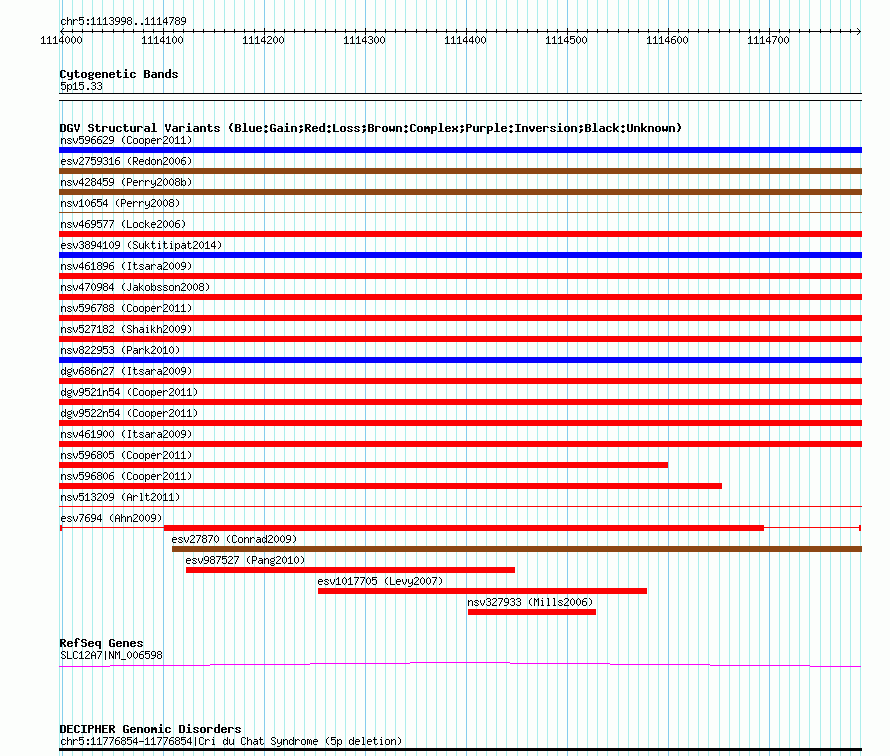The image size is (890, 756).
Task: Click the red esv987527 loss bar
Action: click(350, 570)
